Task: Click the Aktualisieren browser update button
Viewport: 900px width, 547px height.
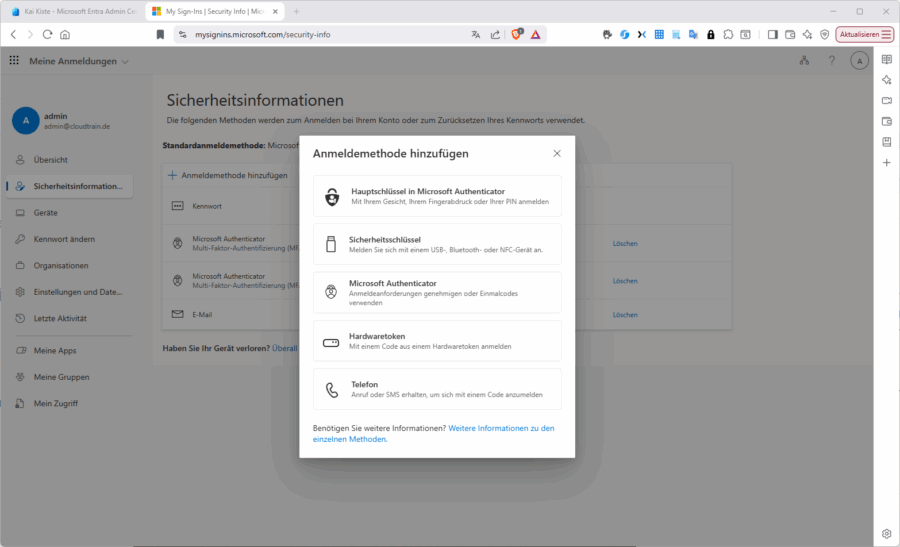Action: (x=864, y=34)
